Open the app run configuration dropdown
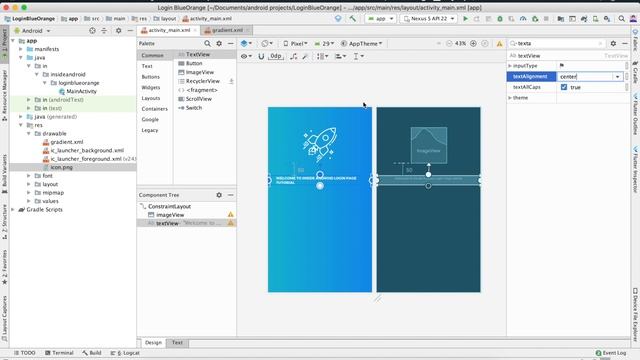This screenshot has height=360, width=640. [x=380, y=19]
